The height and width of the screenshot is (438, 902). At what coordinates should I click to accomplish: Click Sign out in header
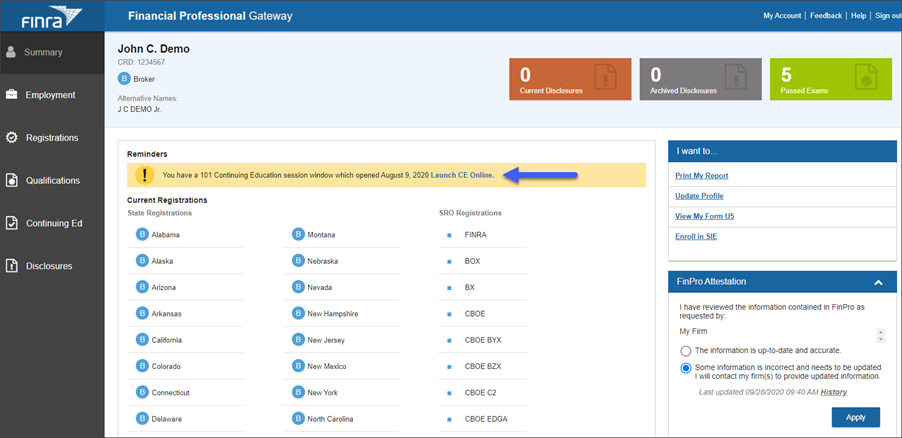click(x=888, y=16)
